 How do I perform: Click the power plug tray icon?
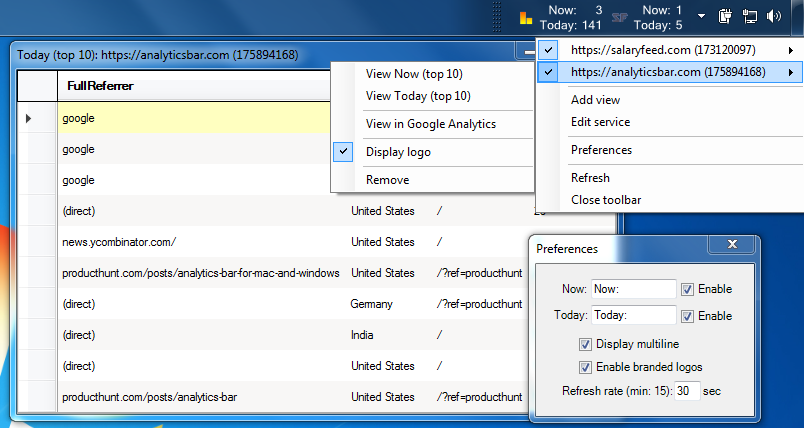click(x=725, y=16)
